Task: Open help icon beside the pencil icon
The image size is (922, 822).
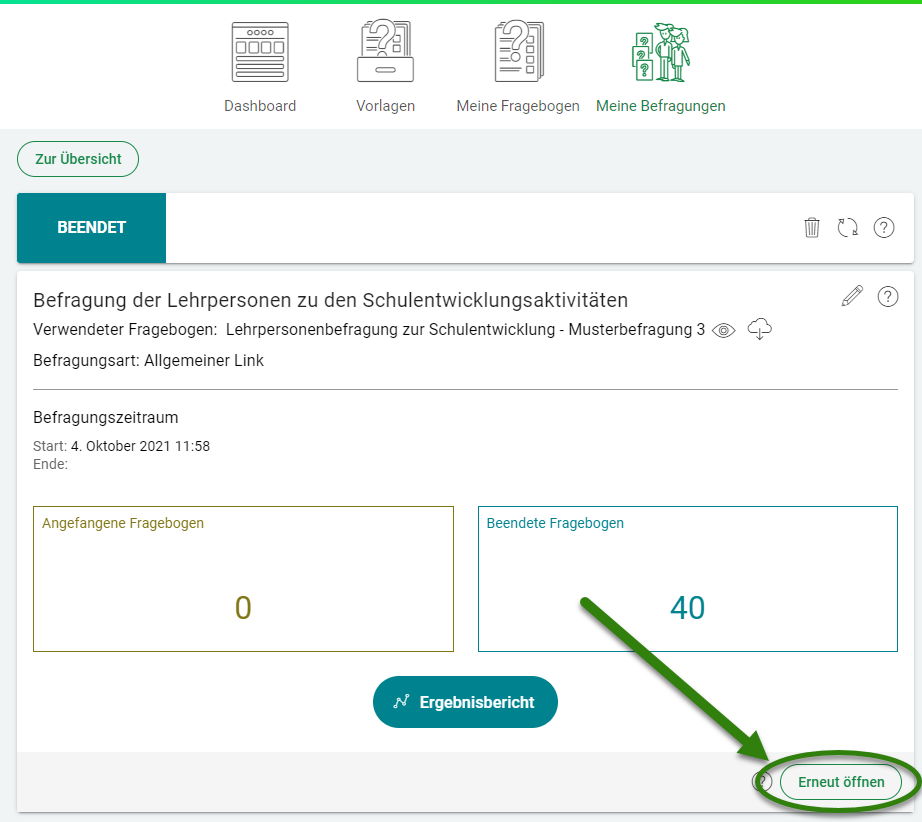Action: [x=887, y=296]
